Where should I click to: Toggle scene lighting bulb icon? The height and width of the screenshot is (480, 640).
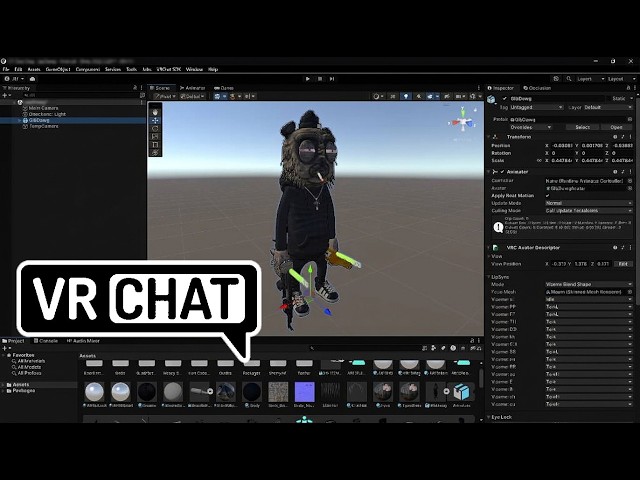[406, 96]
